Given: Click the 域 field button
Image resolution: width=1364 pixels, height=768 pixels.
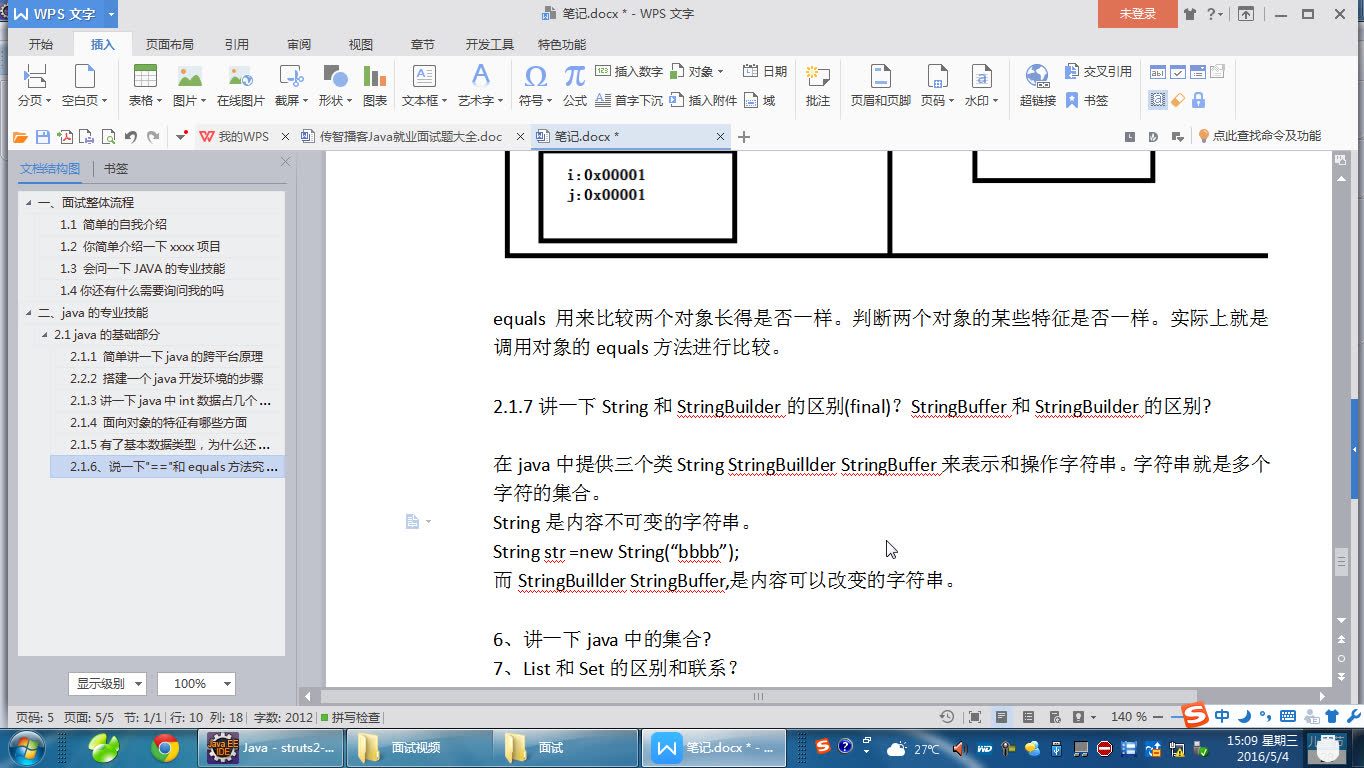Looking at the screenshot, I should click(x=759, y=100).
